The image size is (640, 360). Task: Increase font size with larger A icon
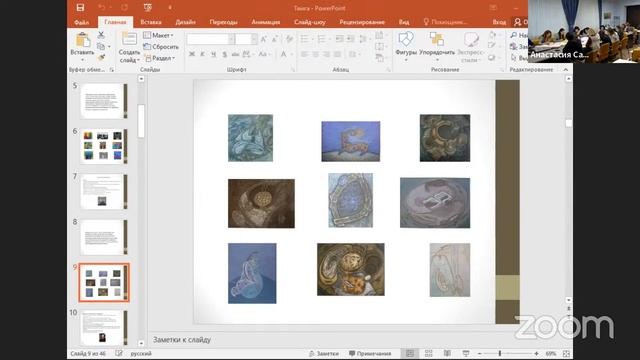pyautogui.click(x=264, y=39)
